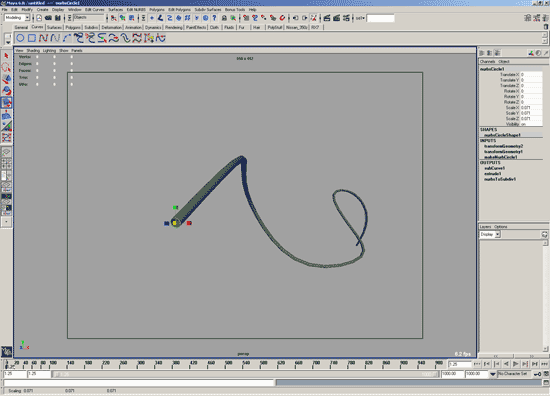Click the range slider bar
Screen dimensions: 550x396
[245, 374]
